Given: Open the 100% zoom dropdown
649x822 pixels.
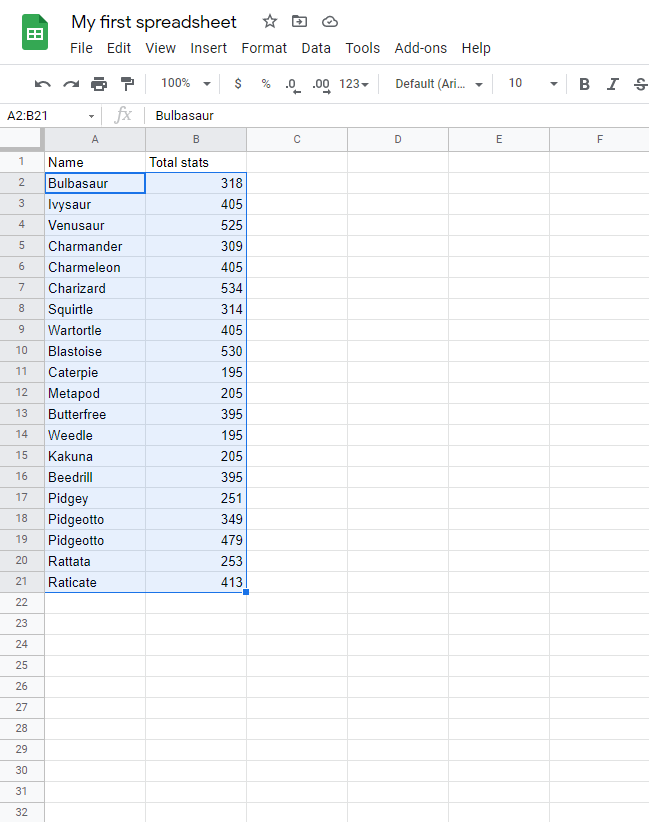Looking at the screenshot, I should coord(186,84).
